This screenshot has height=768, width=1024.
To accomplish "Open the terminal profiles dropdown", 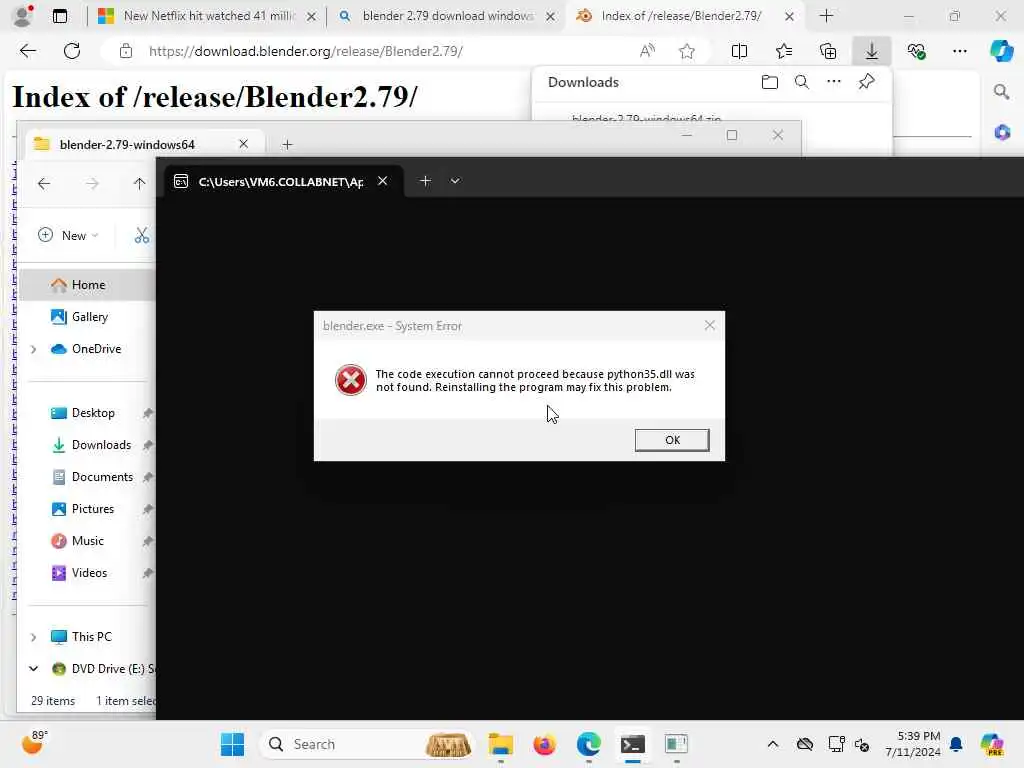I will pos(455,181).
